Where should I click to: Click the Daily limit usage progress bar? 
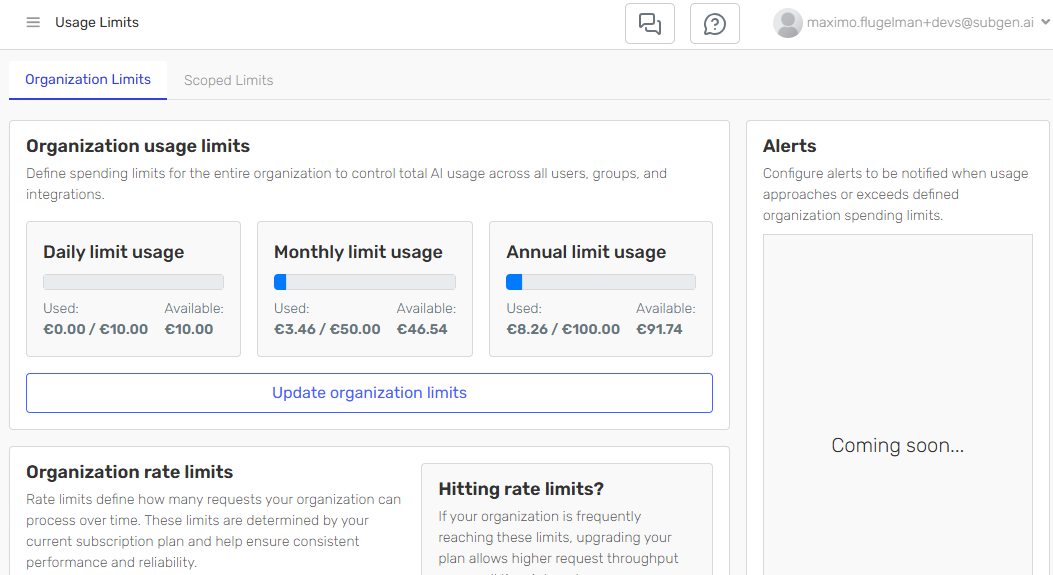[133, 282]
